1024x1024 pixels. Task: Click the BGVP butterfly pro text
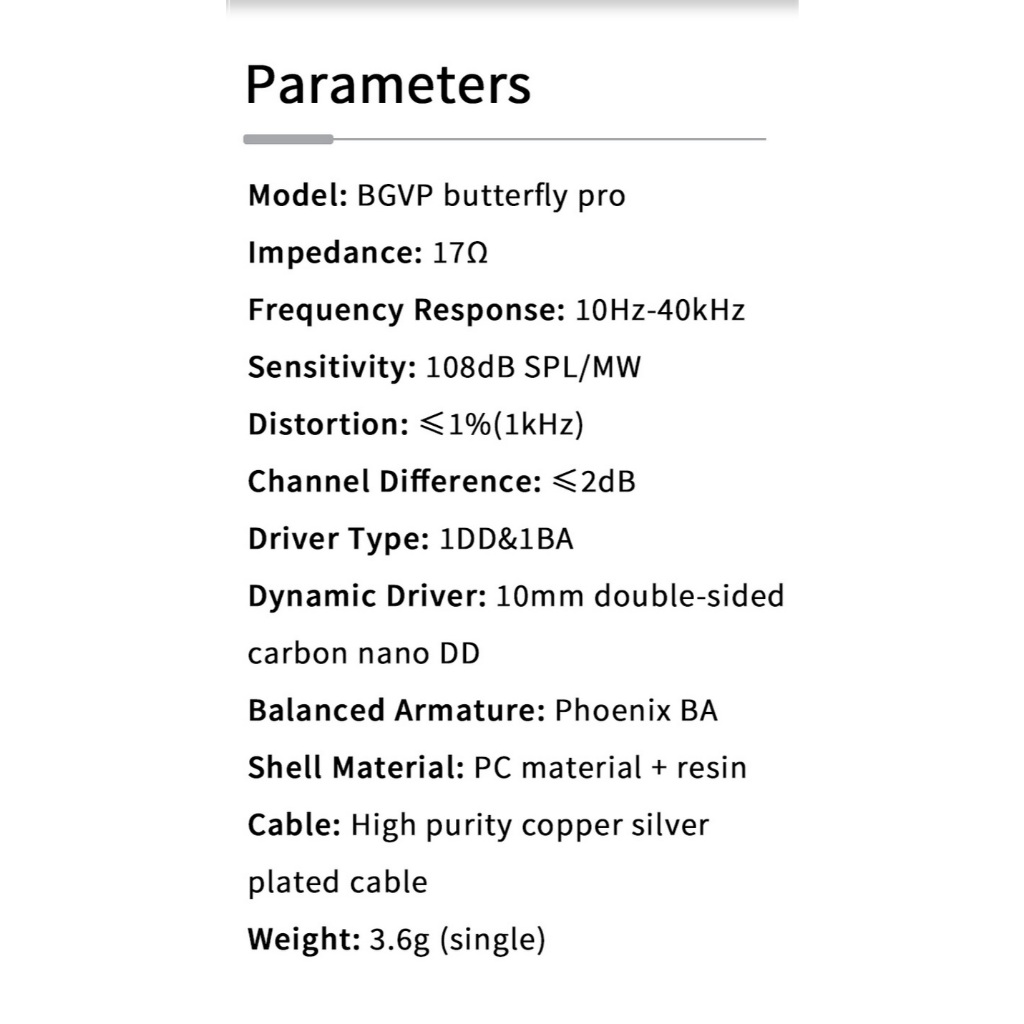point(490,195)
